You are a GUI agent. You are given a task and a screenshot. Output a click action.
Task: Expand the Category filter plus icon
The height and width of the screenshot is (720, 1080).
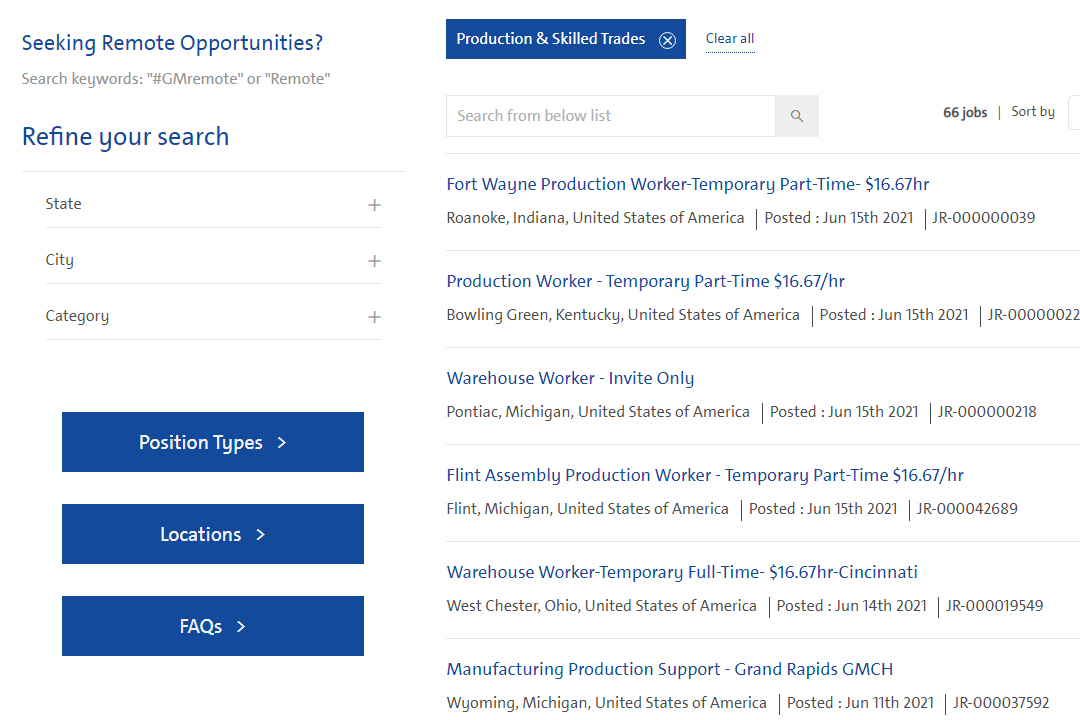tap(374, 317)
